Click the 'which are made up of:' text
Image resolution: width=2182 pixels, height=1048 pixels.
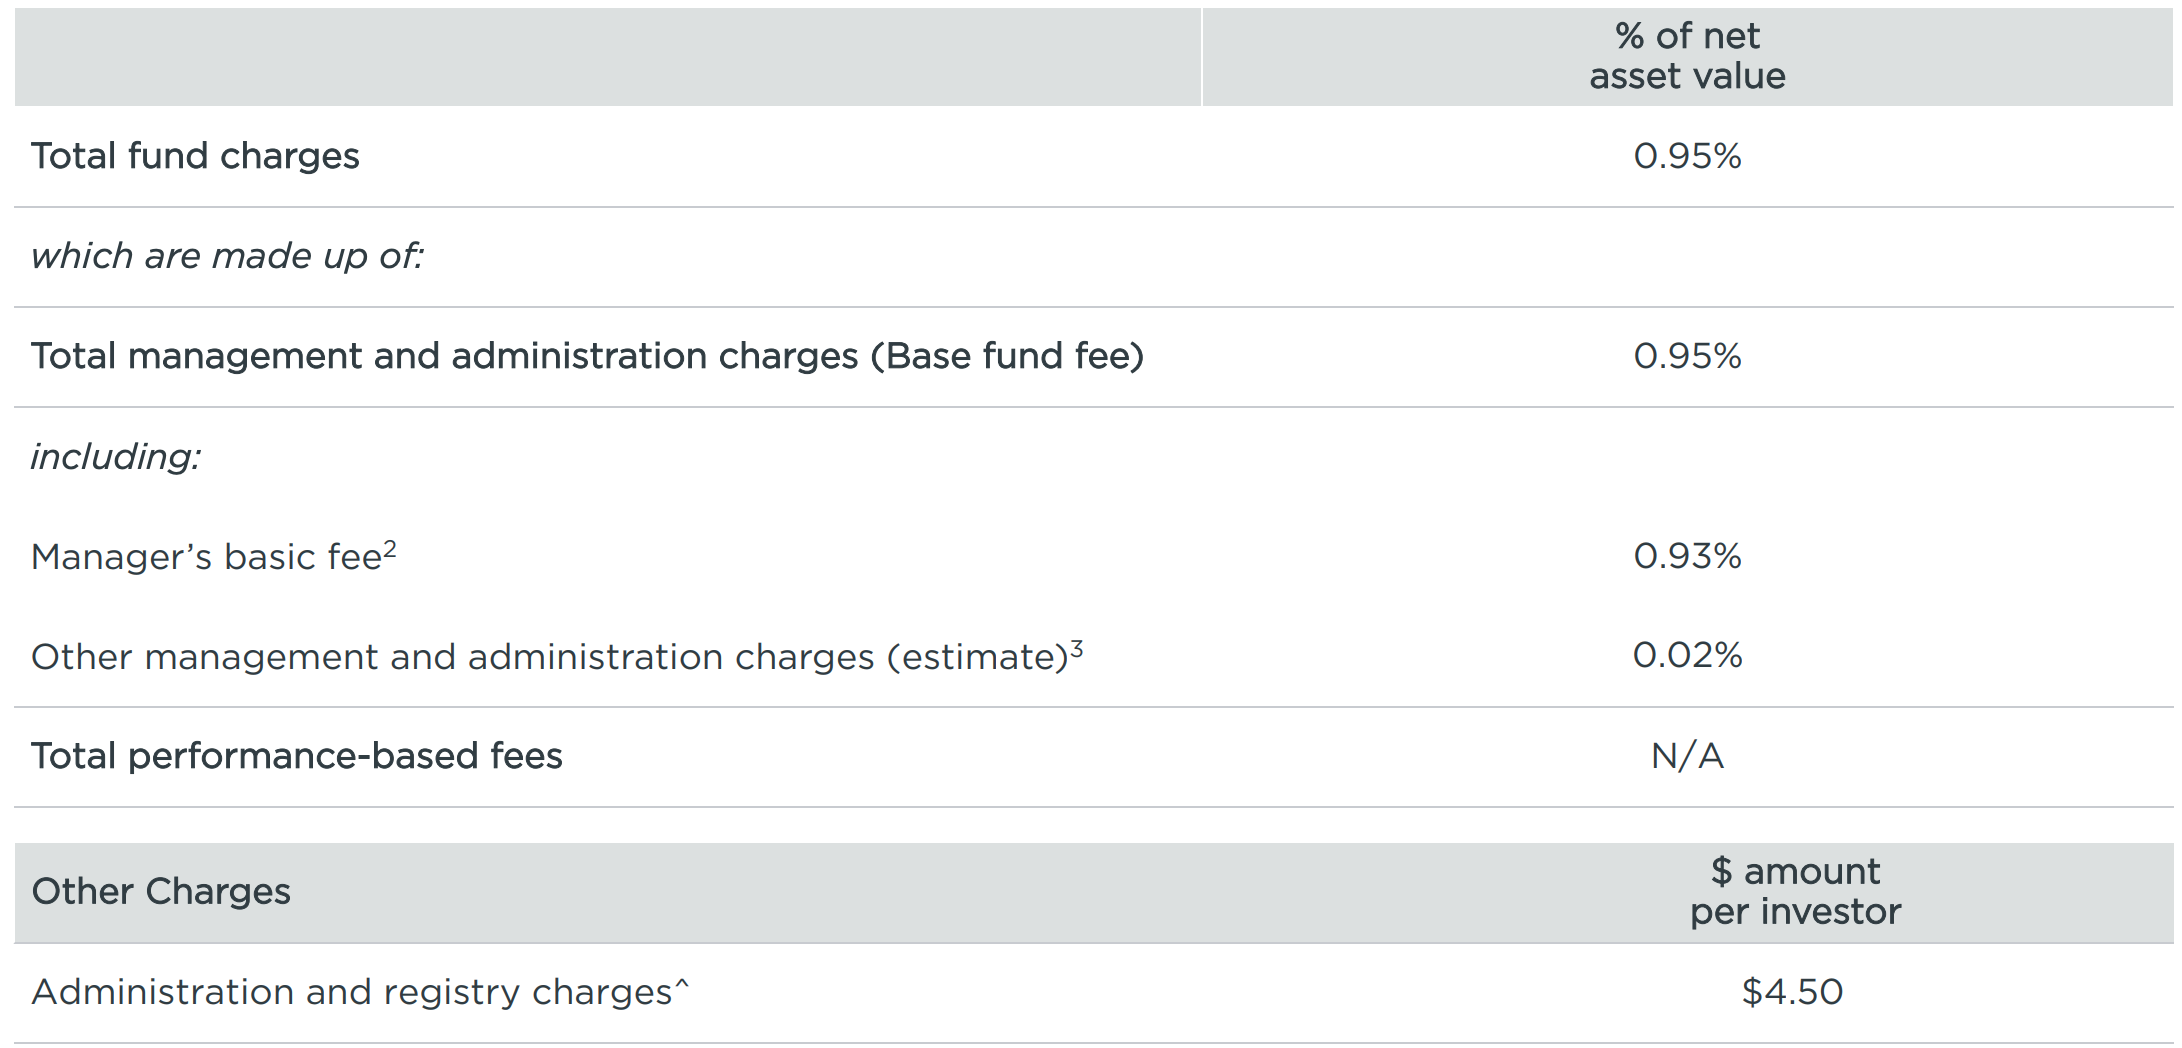[227, 256]
